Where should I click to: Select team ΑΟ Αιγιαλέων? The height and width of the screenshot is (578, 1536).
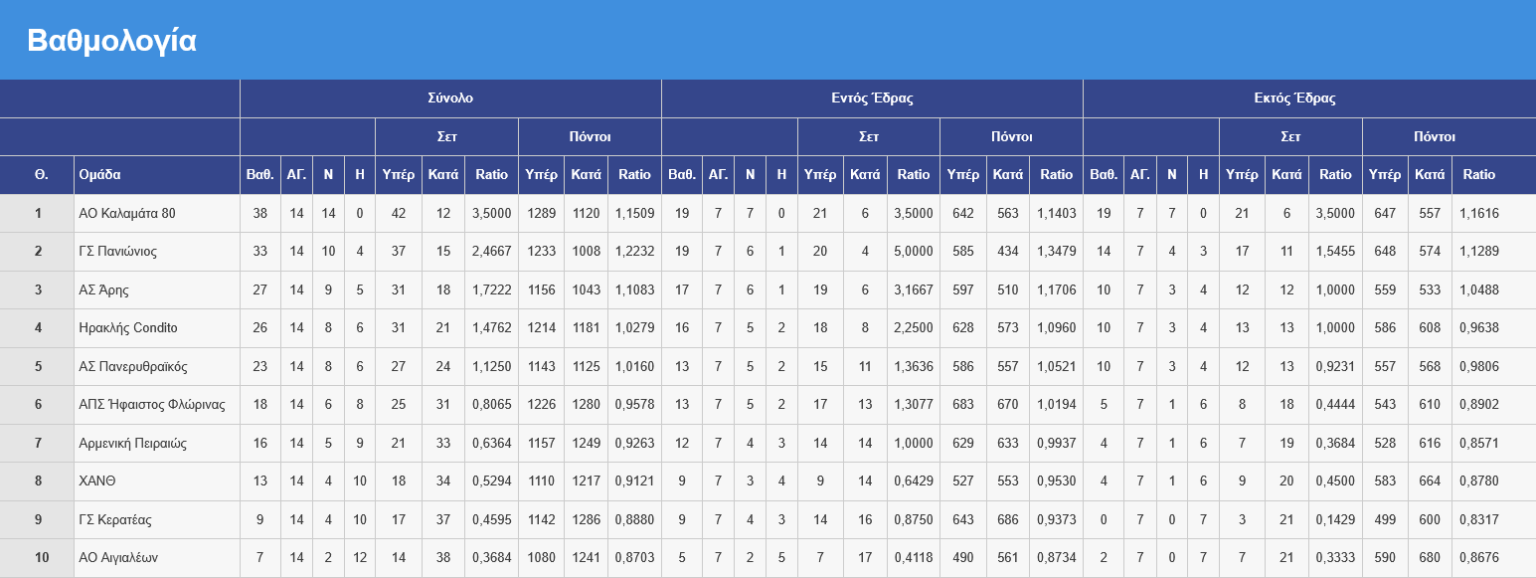[118, 558]
